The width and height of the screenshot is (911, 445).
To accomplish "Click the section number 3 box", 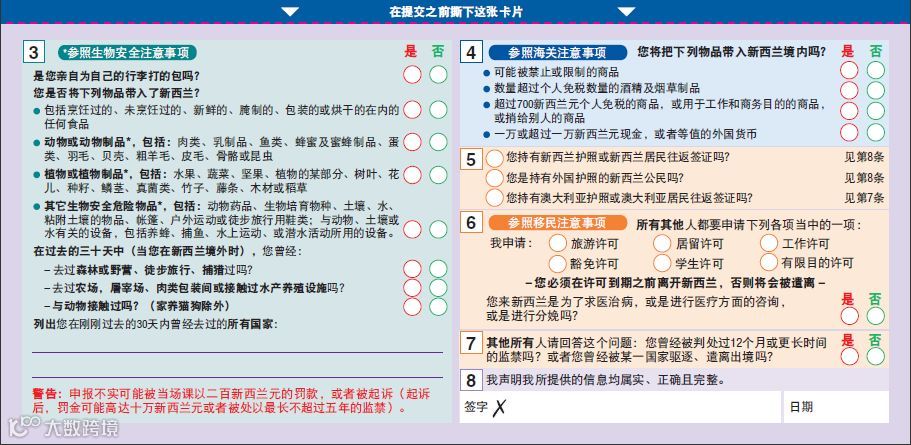I will click(33, 52).
